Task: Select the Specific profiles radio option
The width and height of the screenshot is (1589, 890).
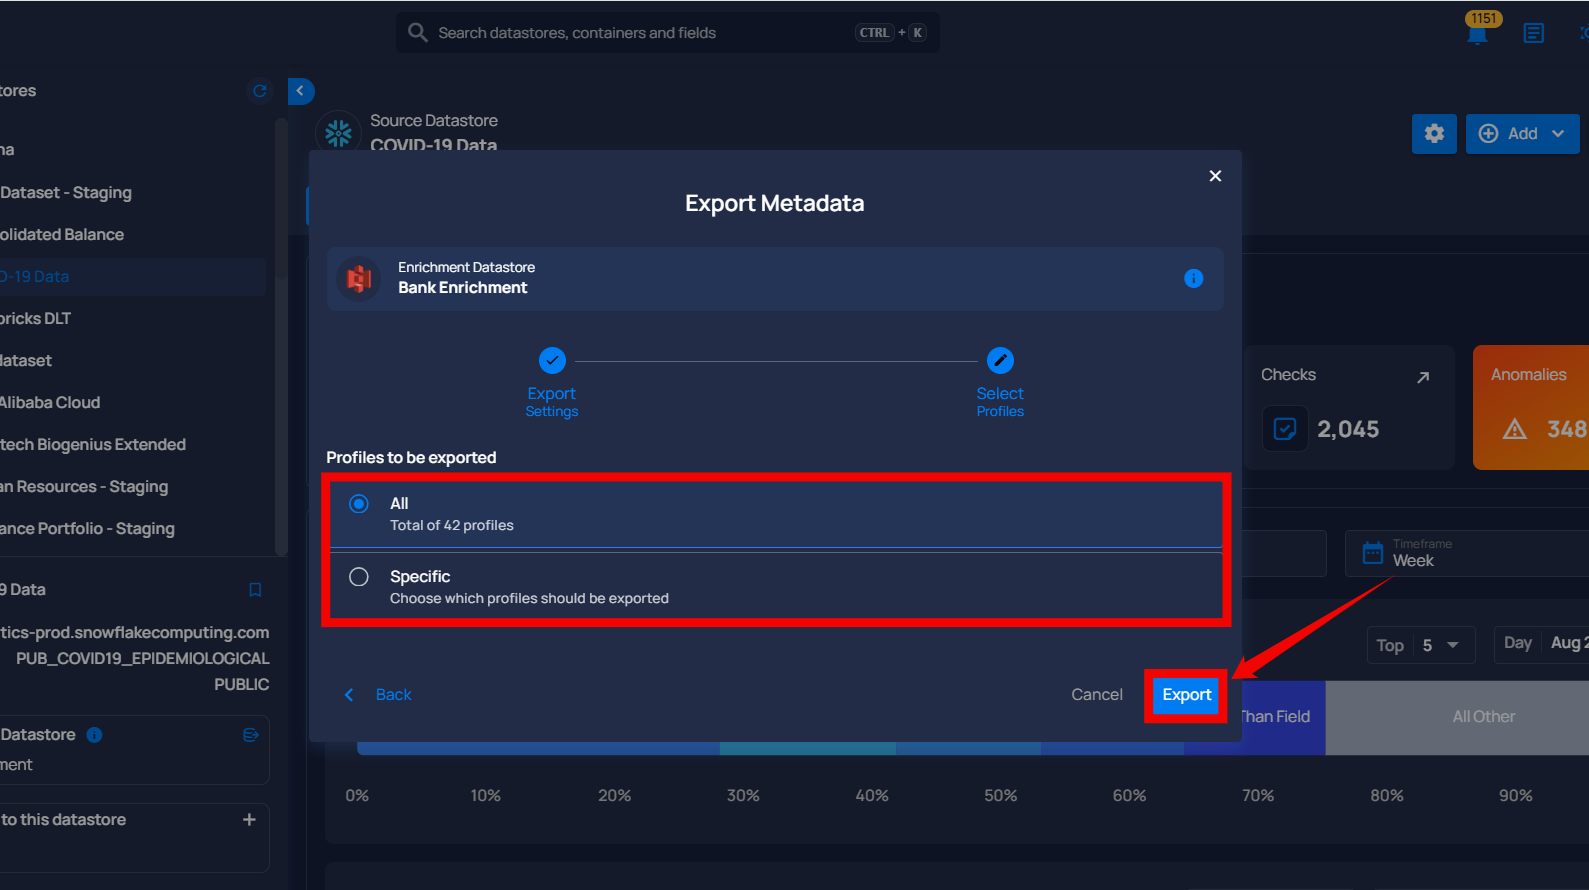Action: [359, 577]
